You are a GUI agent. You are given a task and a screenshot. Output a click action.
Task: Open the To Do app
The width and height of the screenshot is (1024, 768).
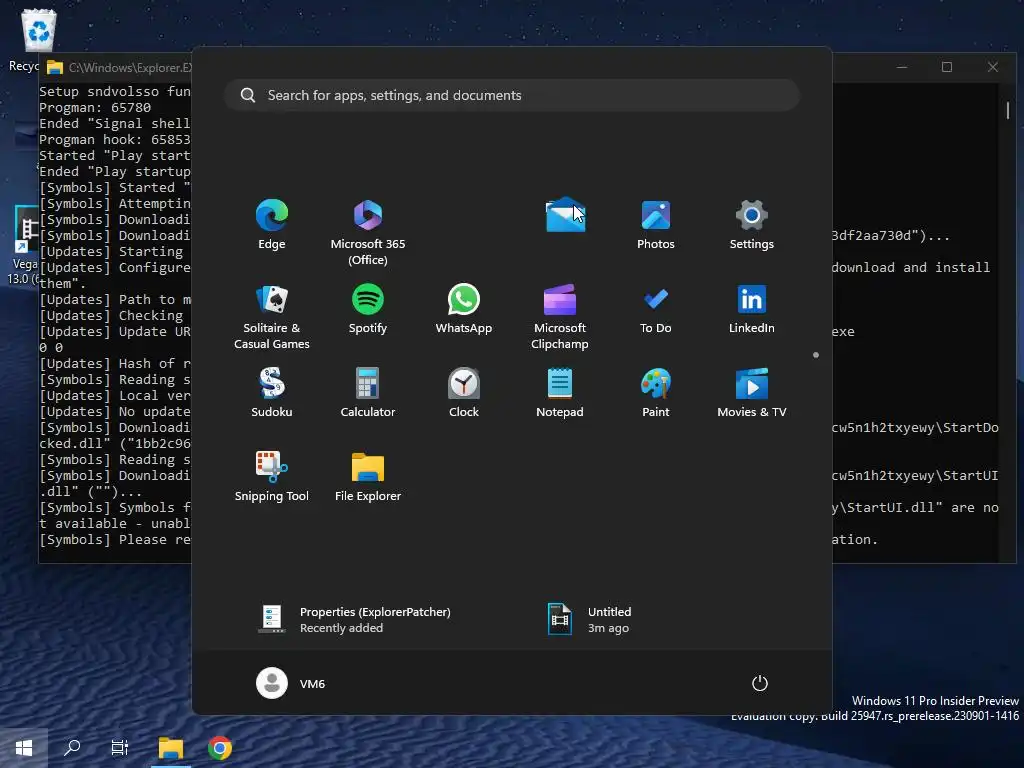point(656,309)
